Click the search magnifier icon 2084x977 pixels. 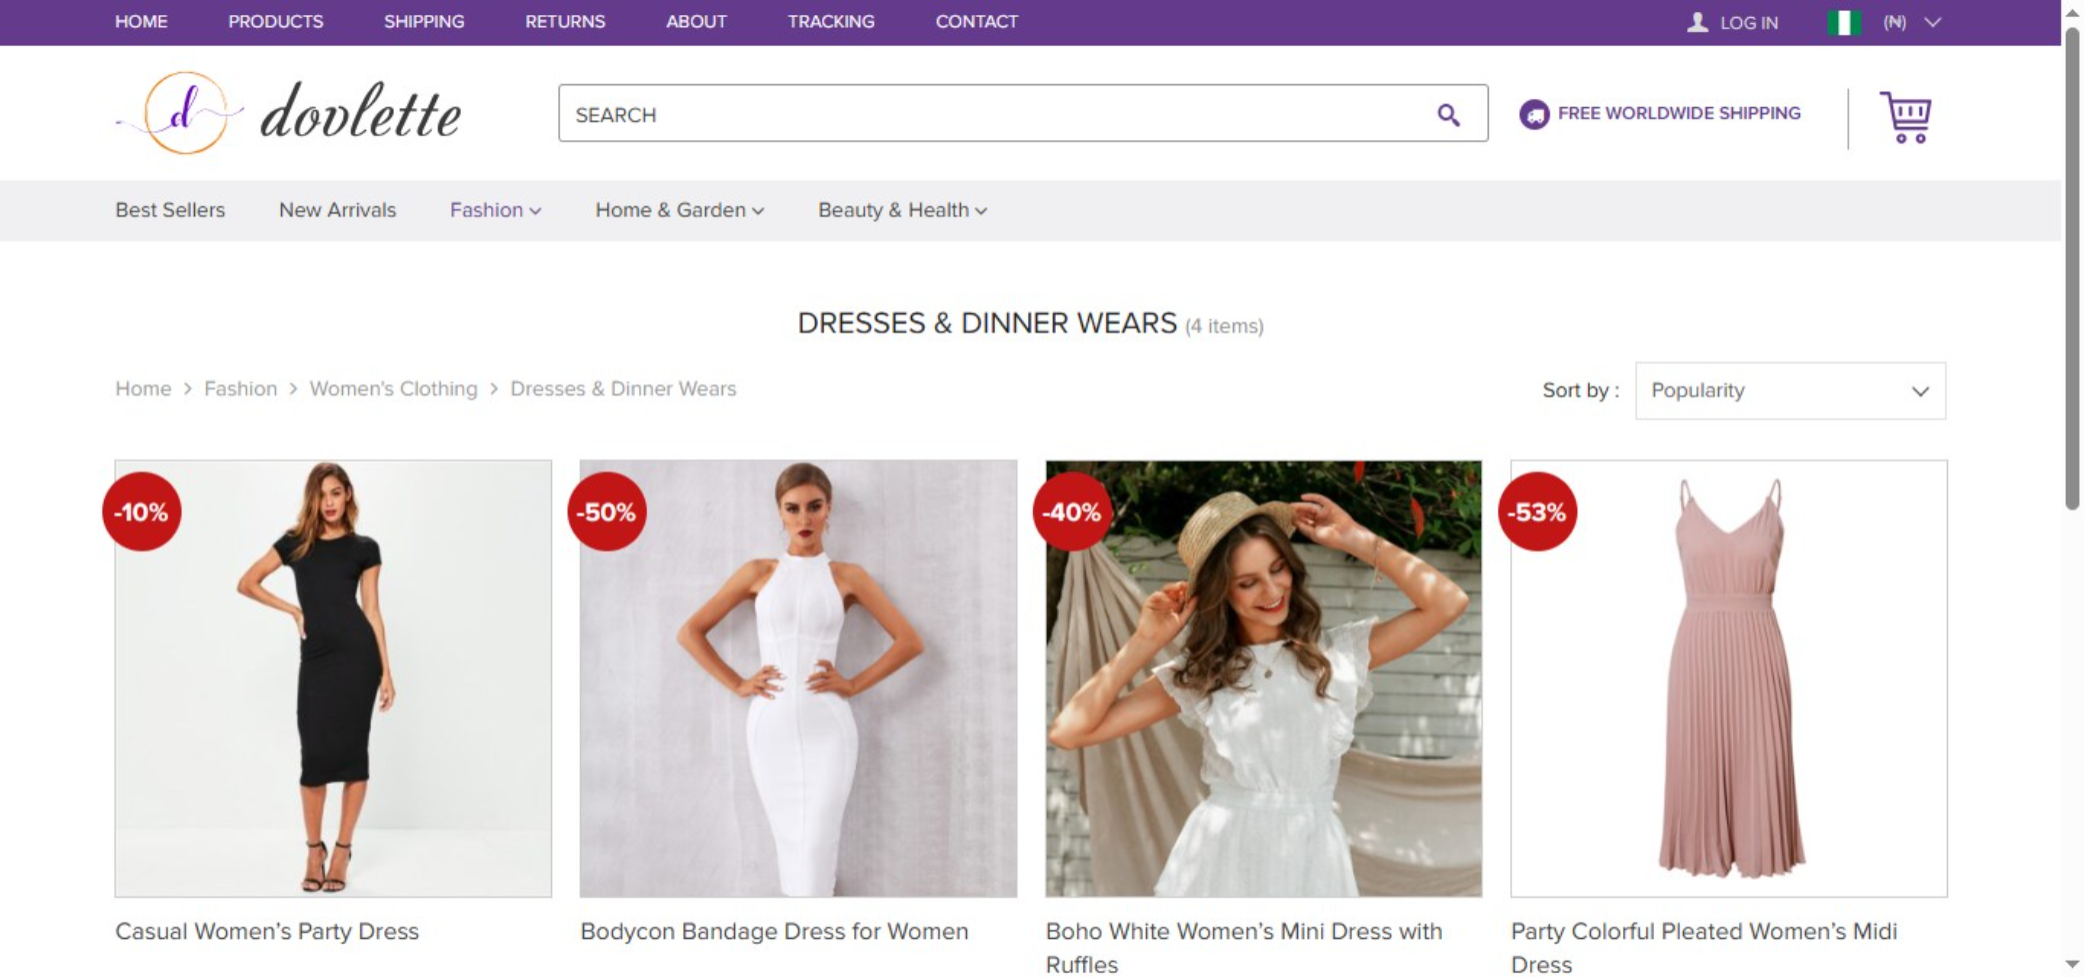pyautogui.click(x=1447, y=115)
